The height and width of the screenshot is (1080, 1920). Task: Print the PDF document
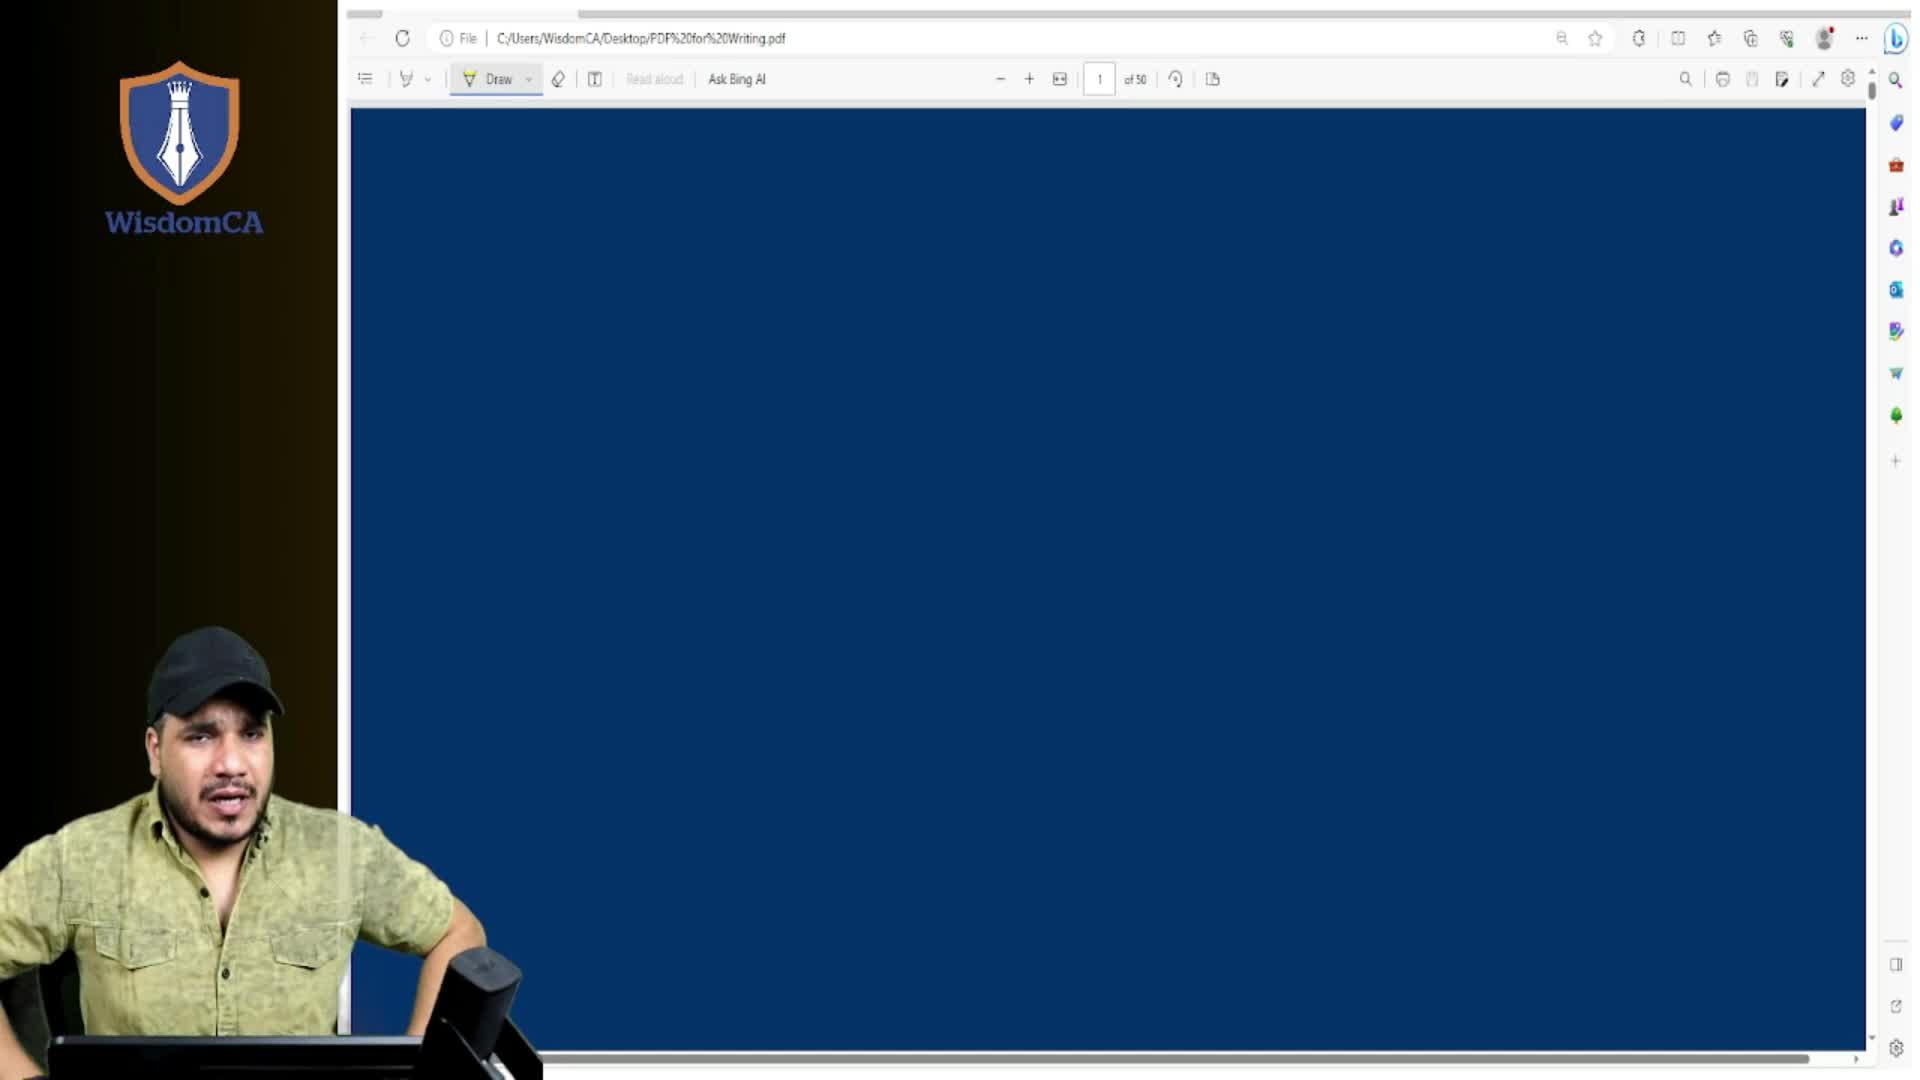(1722, 79)
